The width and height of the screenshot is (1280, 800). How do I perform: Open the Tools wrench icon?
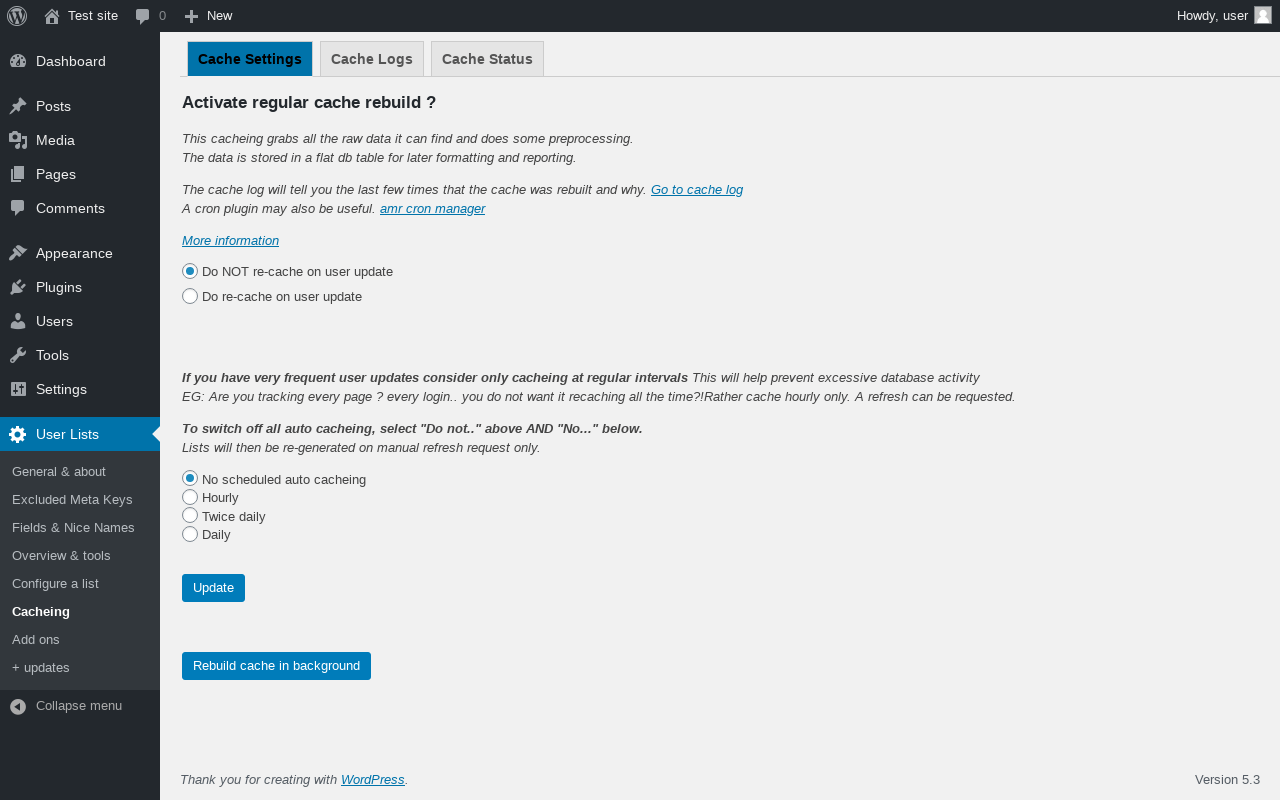click(x=18, y=355)
